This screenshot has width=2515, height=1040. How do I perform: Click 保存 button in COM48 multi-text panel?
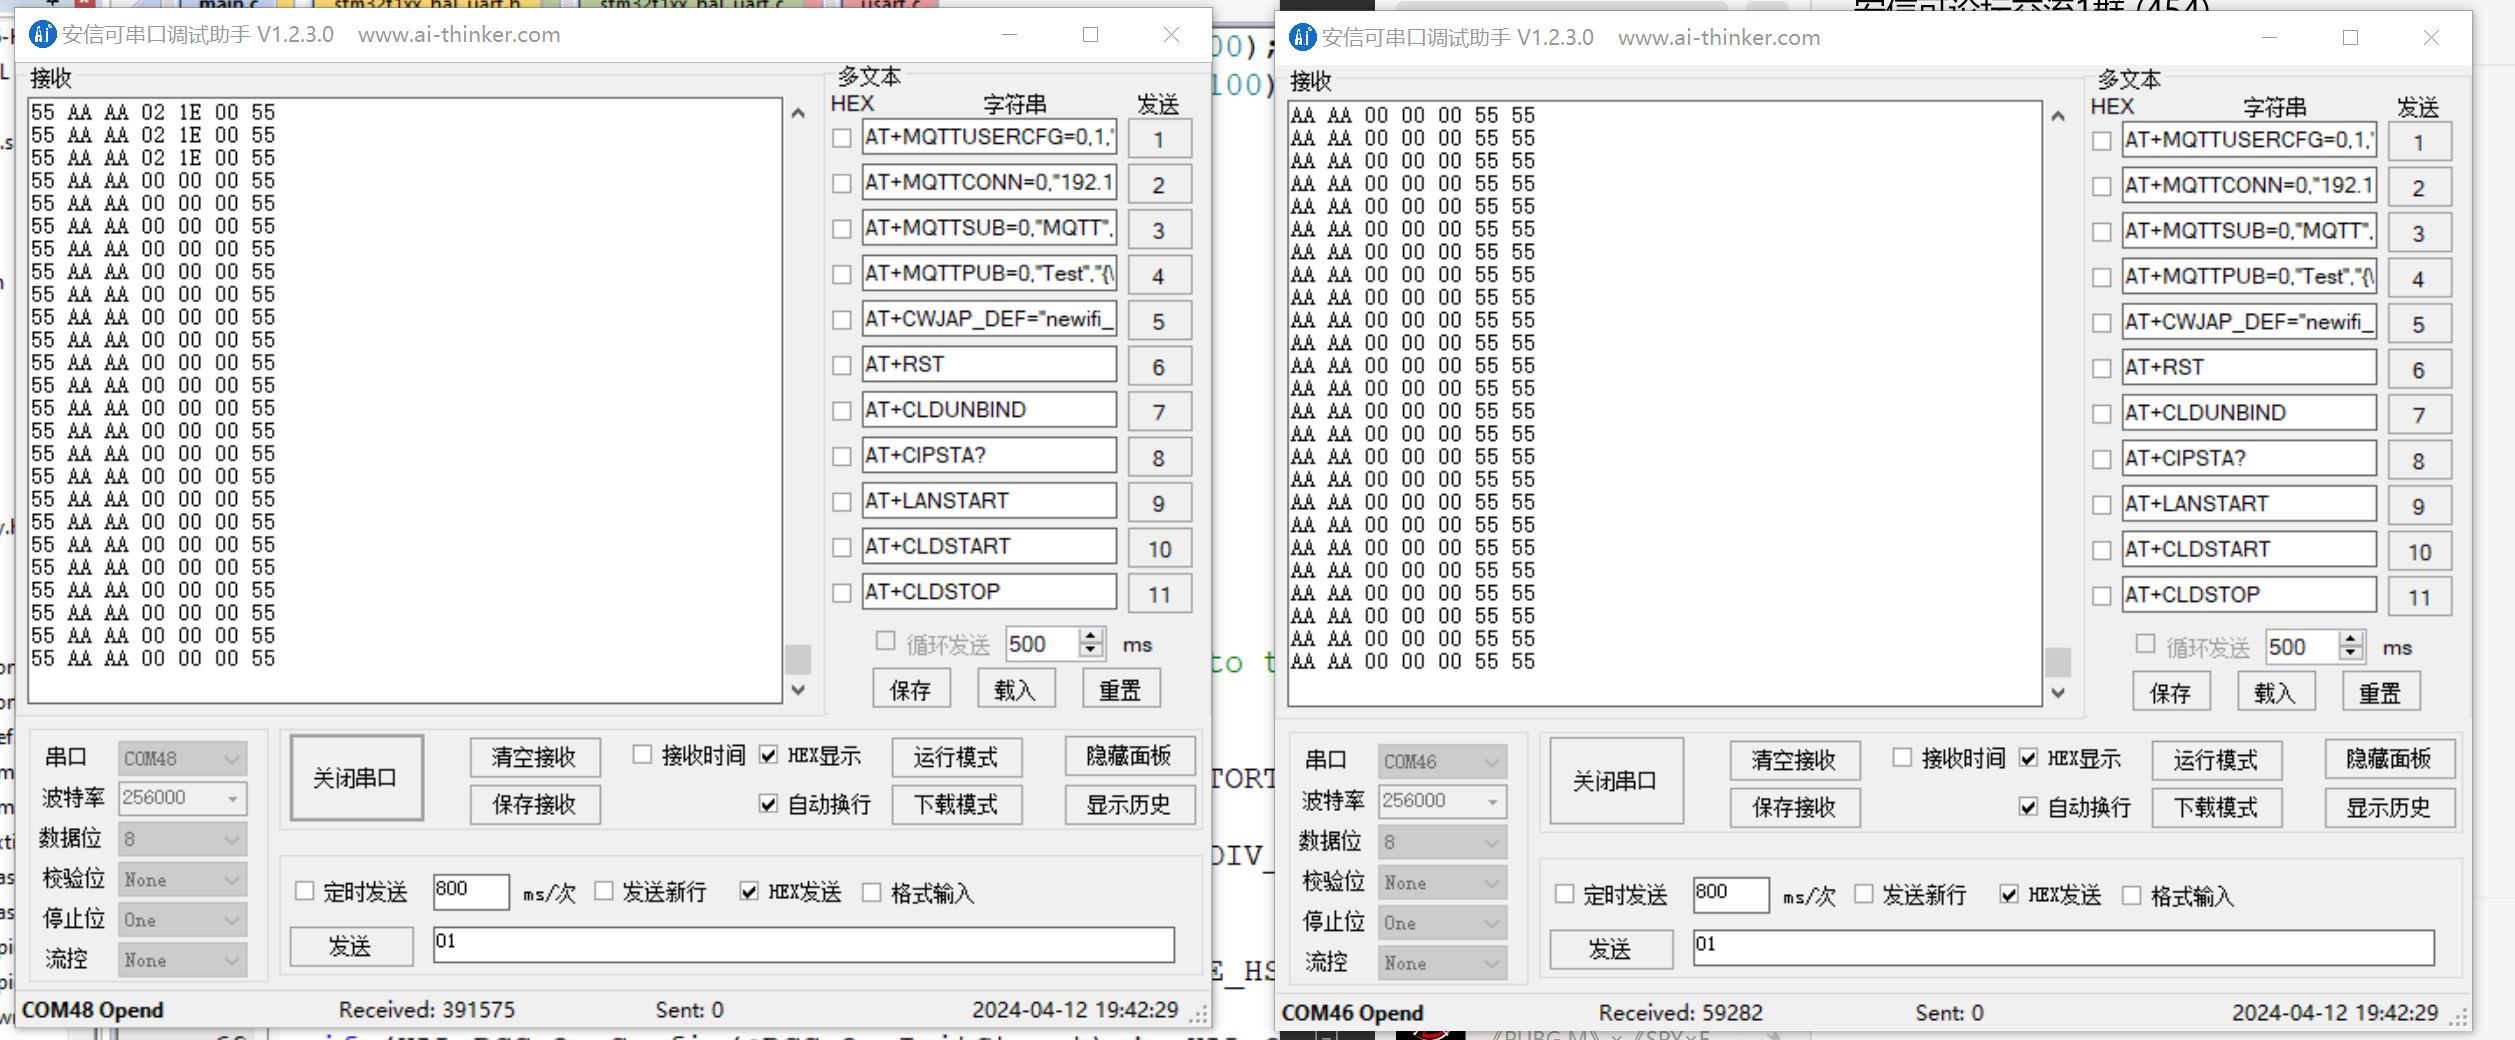click(911, 690)
